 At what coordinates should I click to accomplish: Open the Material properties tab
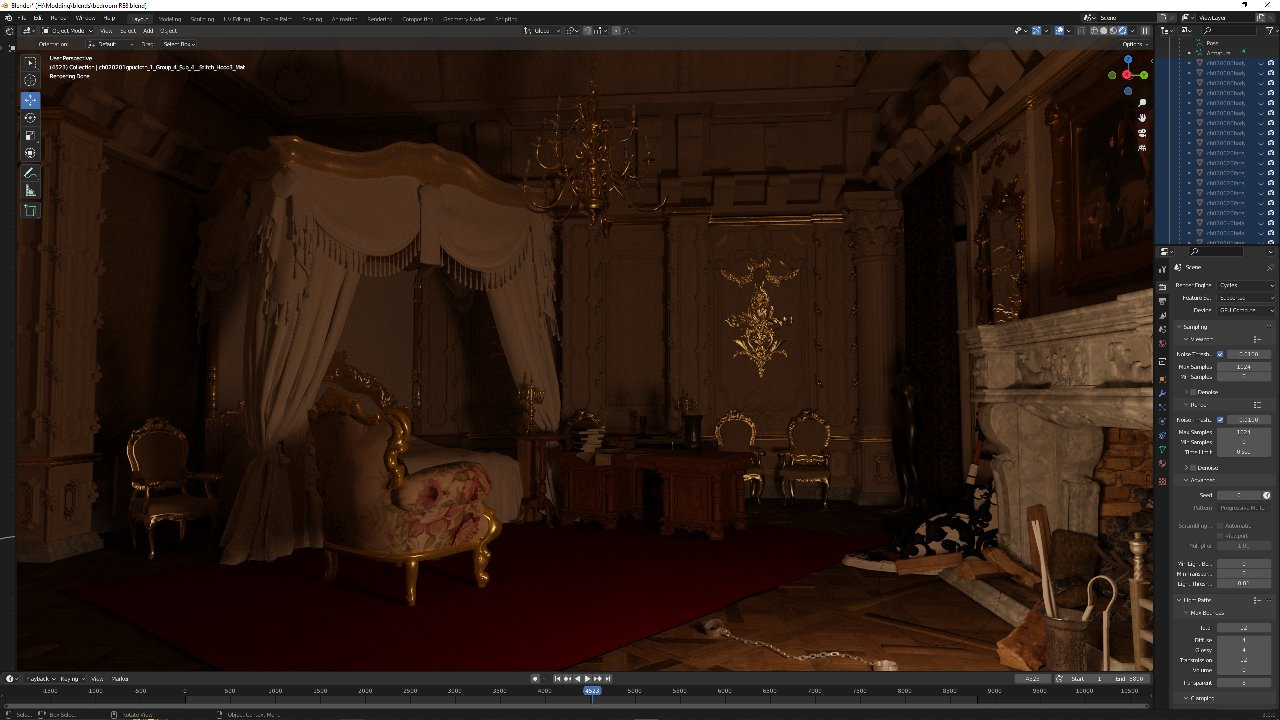tap(1162, 464)
